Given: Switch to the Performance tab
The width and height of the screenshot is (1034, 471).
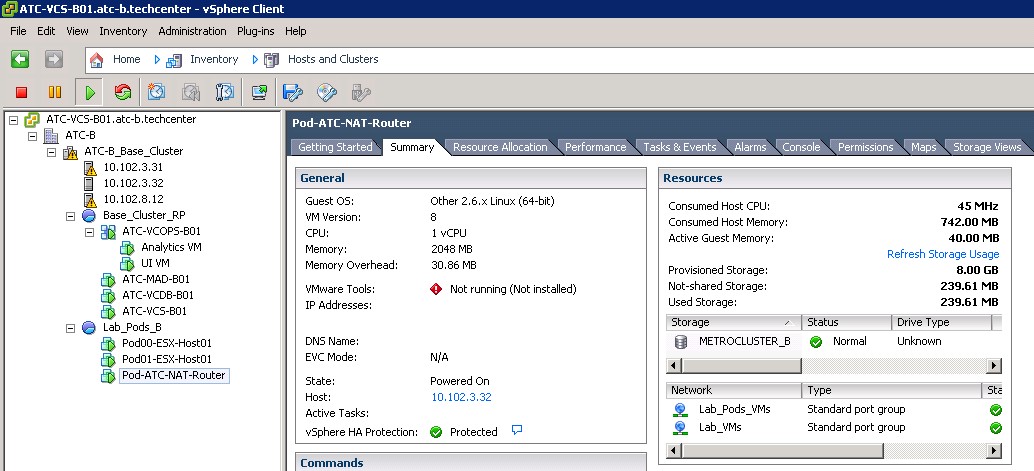Looking at the screenshot, I should (x=595, y=147).
